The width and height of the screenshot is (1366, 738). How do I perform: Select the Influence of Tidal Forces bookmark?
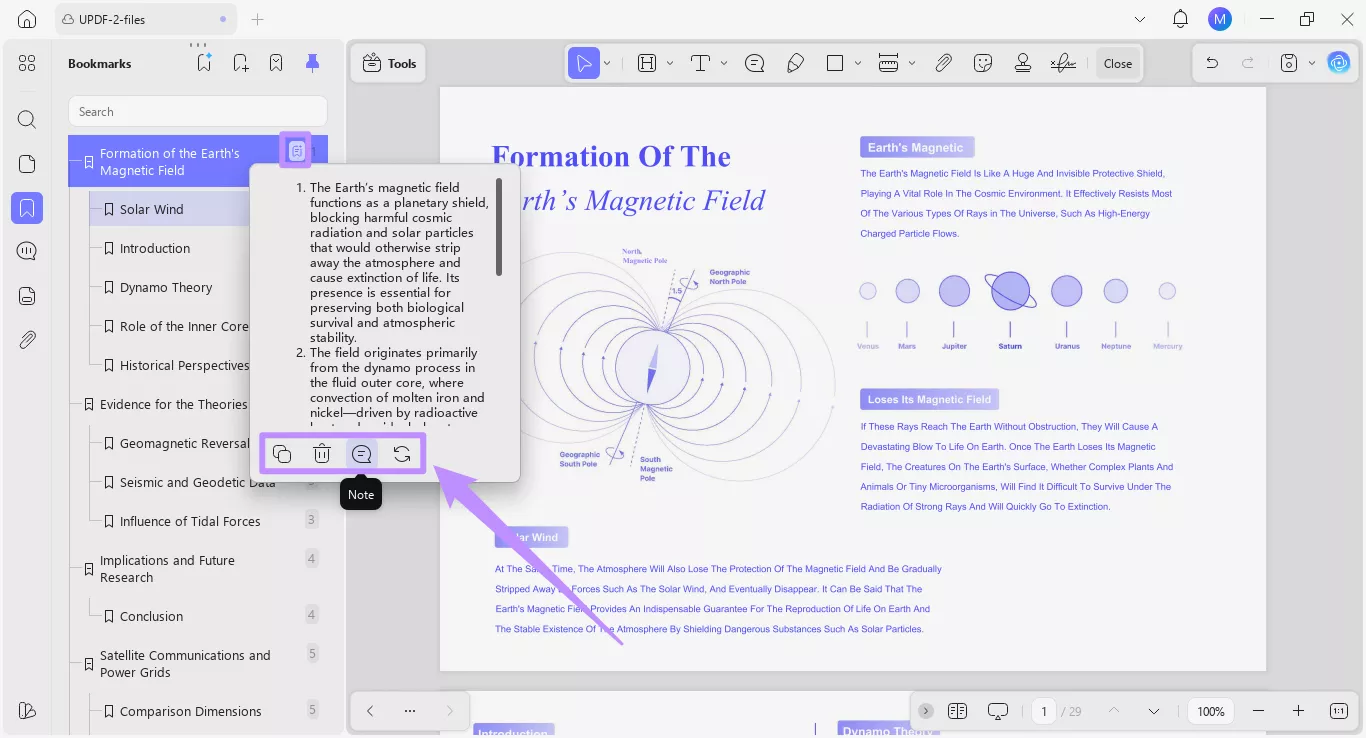point(190,521)
